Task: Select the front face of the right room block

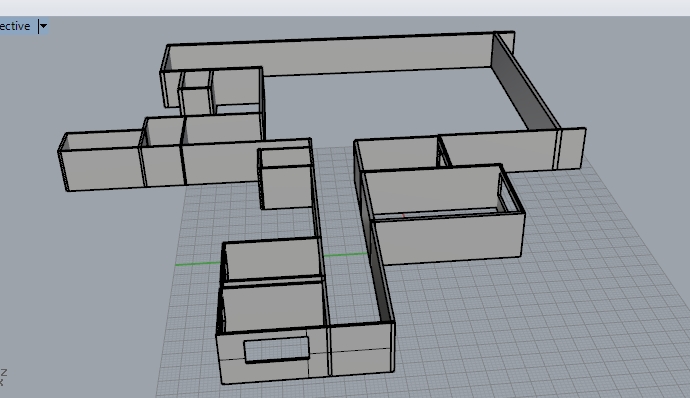Action: (449, 240)
